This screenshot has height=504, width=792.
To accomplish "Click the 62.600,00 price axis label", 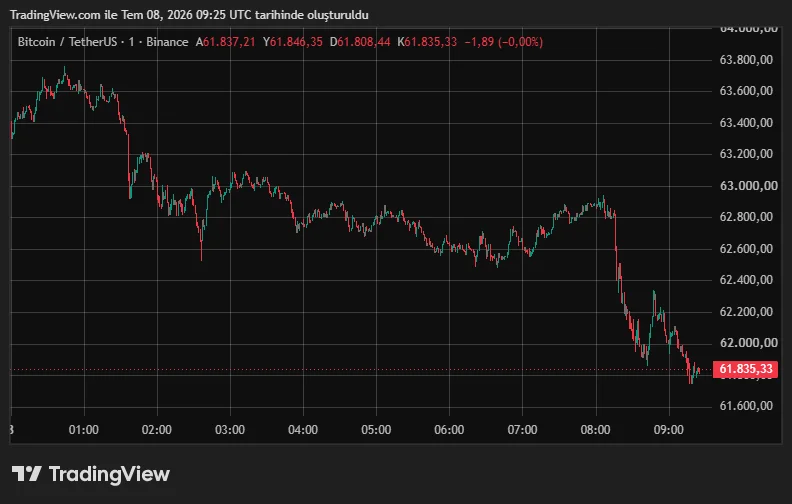I will [746, 249].
